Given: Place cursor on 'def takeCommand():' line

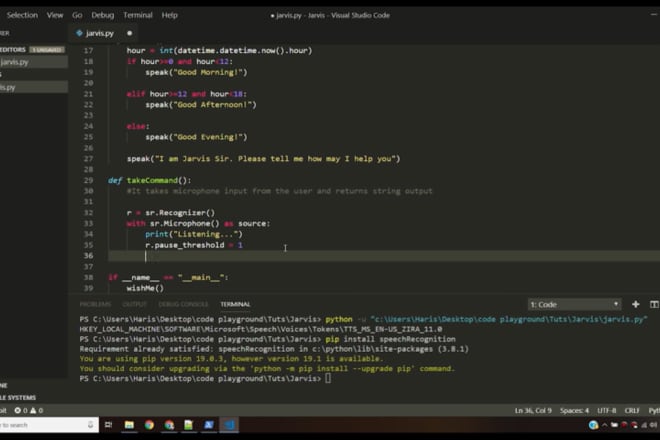Looking at the screenshot, I should 149,180.
